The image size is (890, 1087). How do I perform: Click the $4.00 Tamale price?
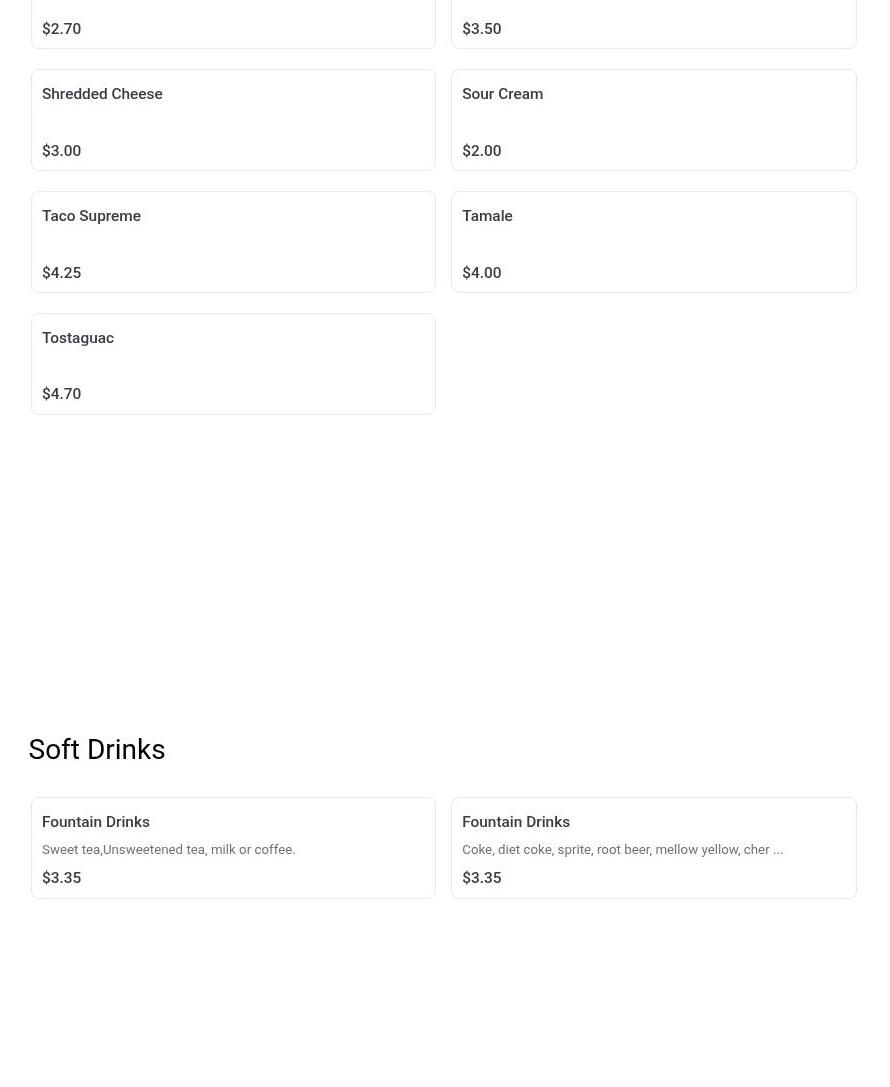click(x=482, y=273)
